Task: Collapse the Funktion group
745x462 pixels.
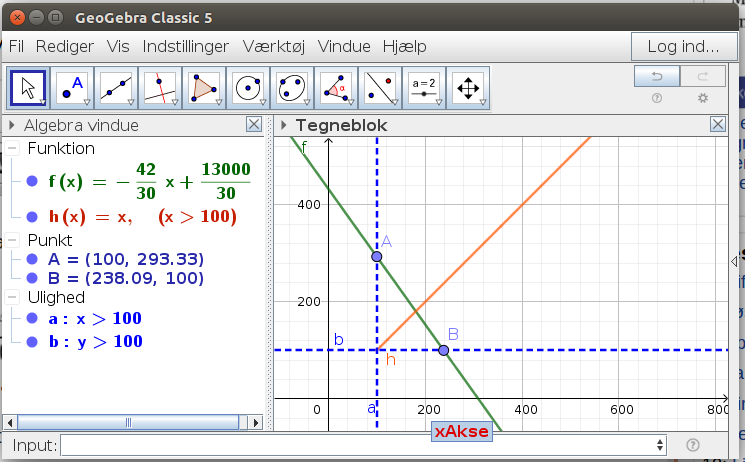Action: [x=12, y=148]
